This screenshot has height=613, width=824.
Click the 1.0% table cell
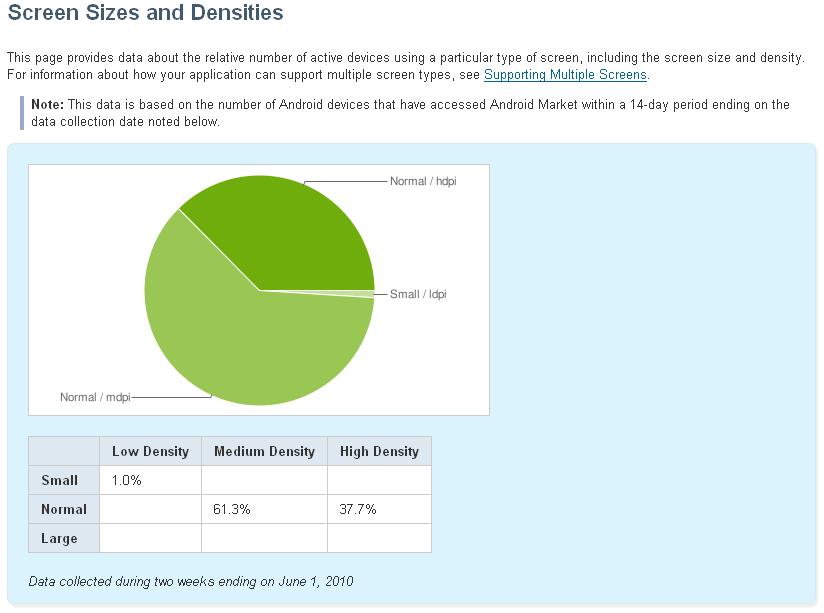(x=150, y=480)
